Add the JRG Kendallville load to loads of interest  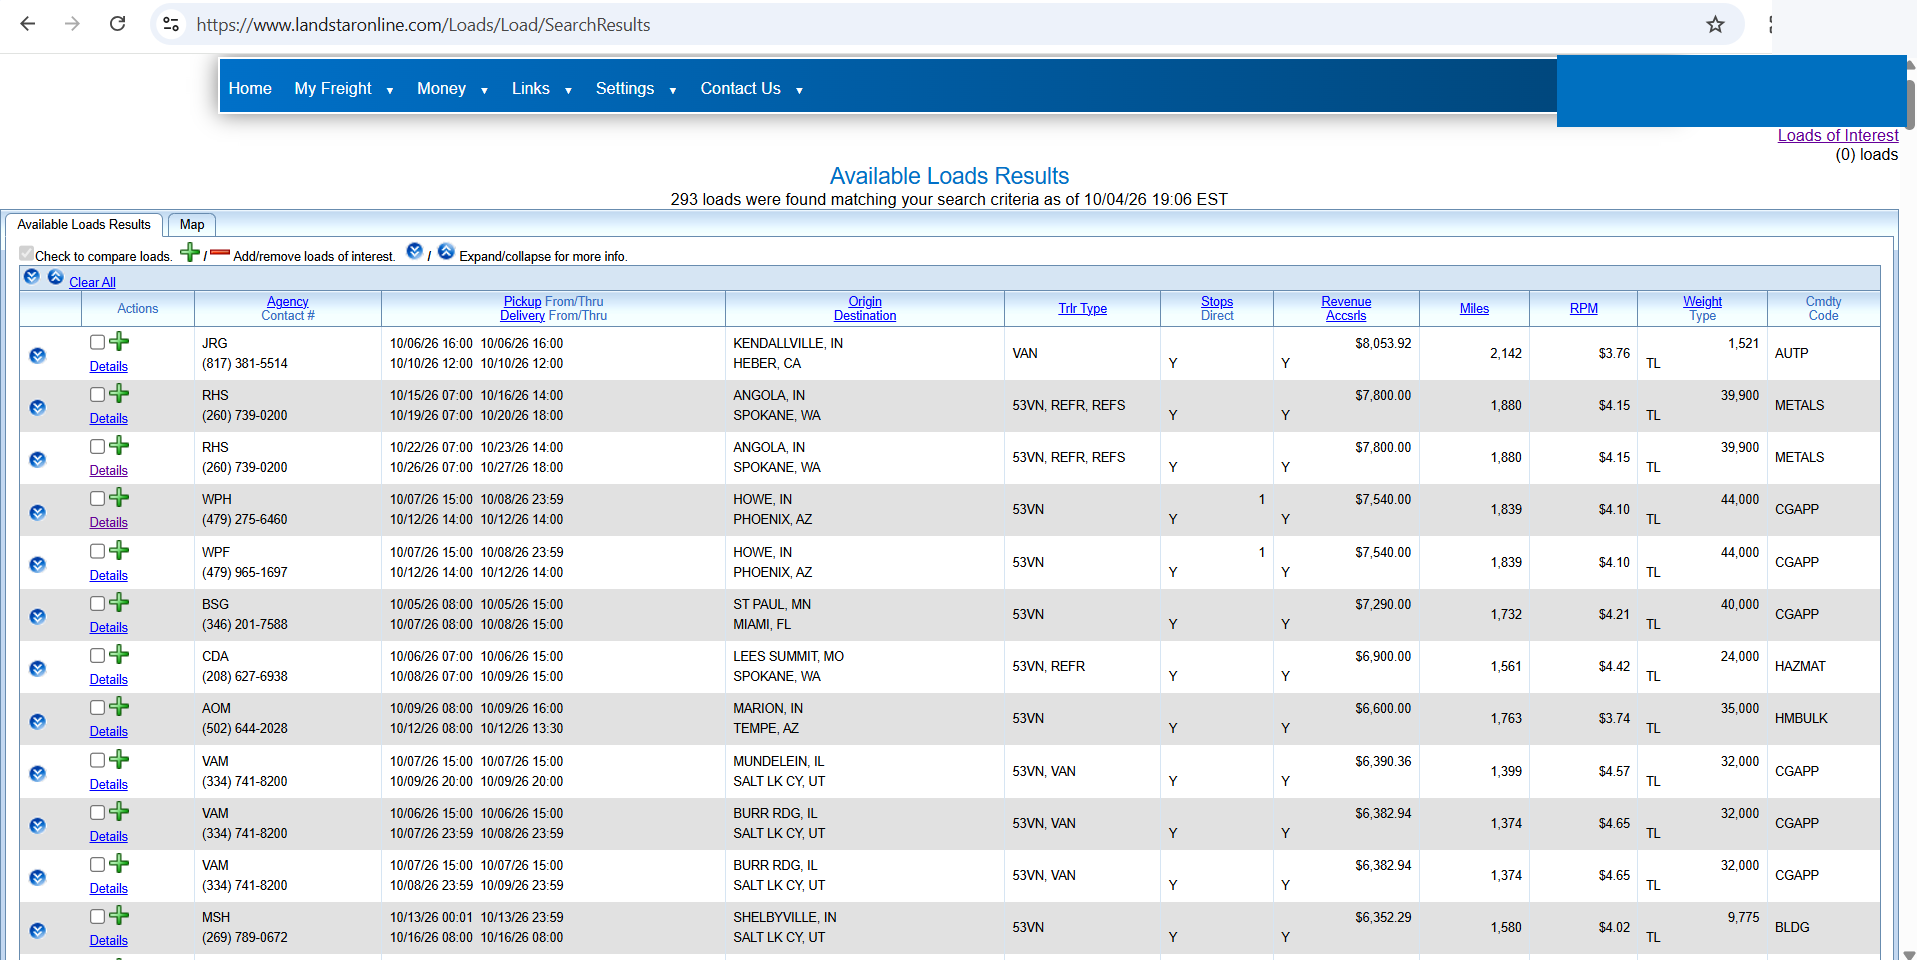click(x=119, y=341)
